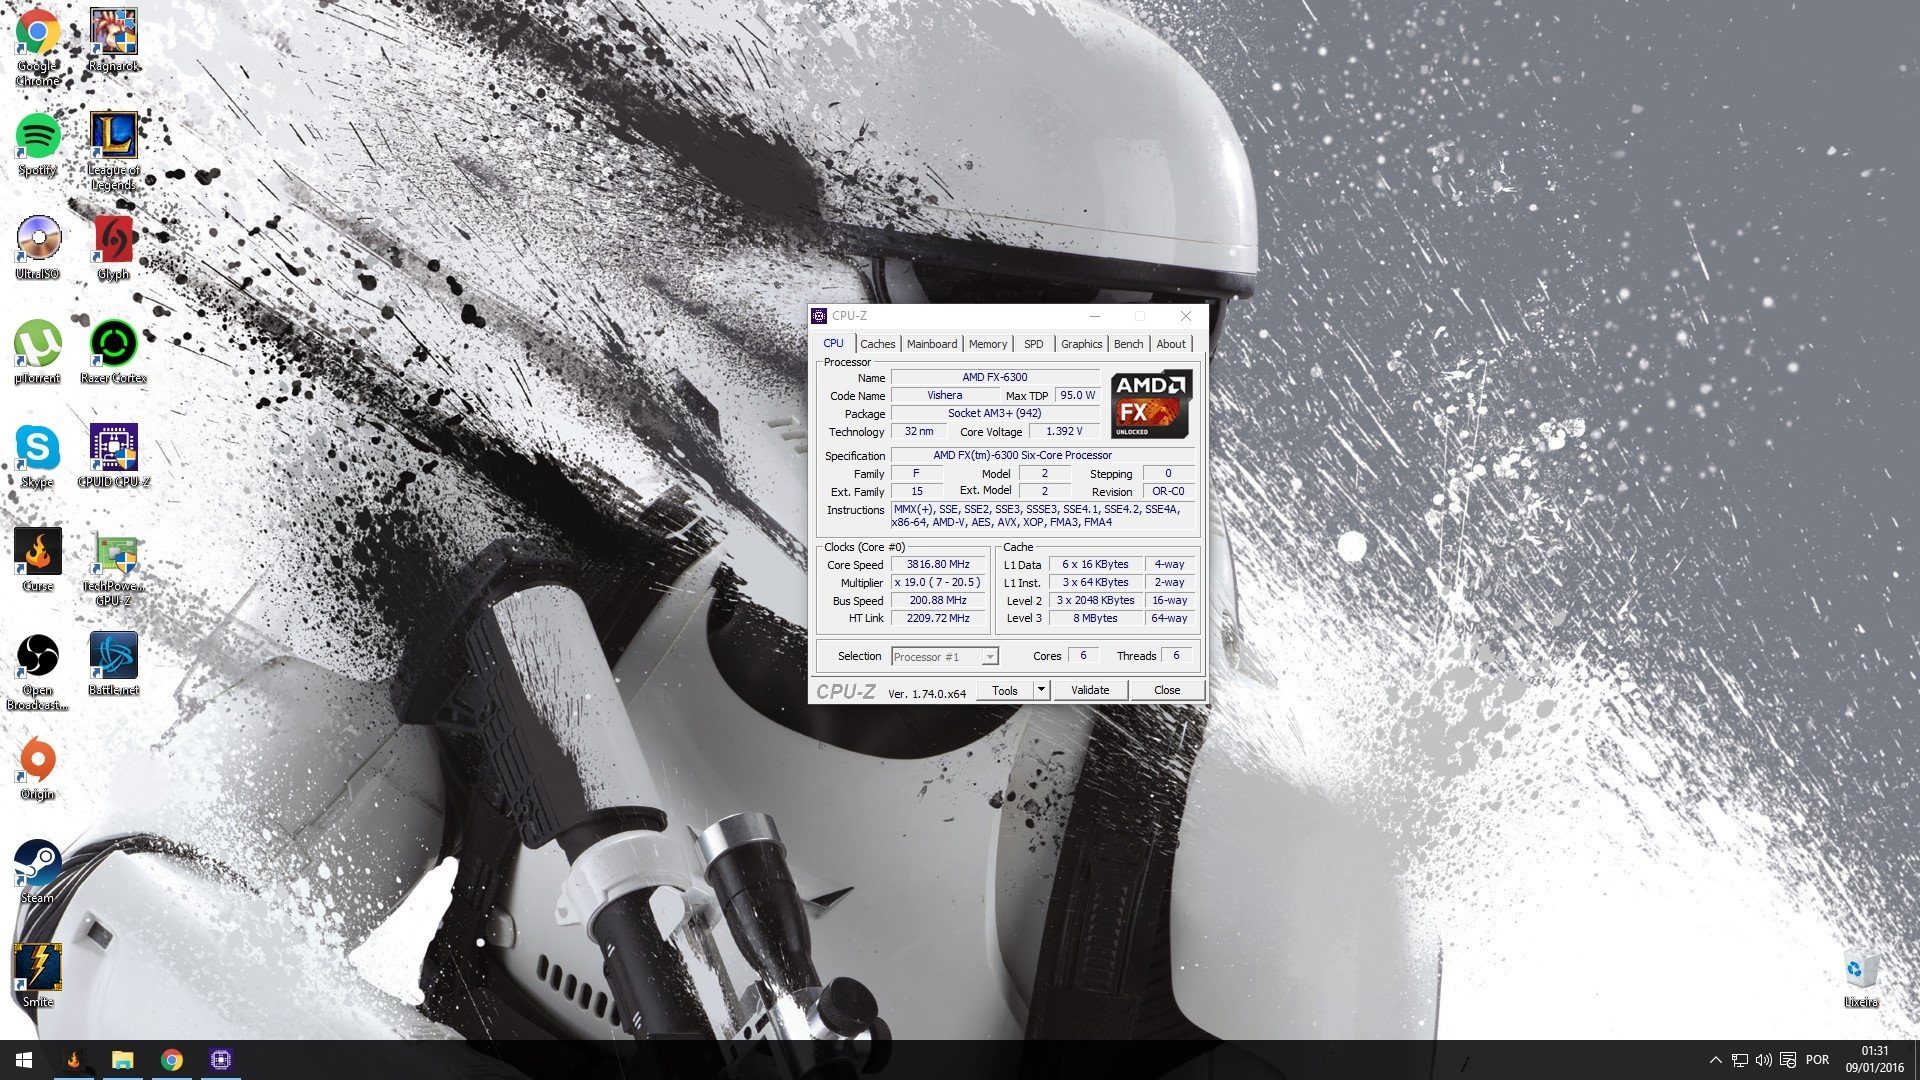Open the CPUID CPU-Z desktop shortcut
Viewport: 1920px width, 1080px height.
(113, 456)
